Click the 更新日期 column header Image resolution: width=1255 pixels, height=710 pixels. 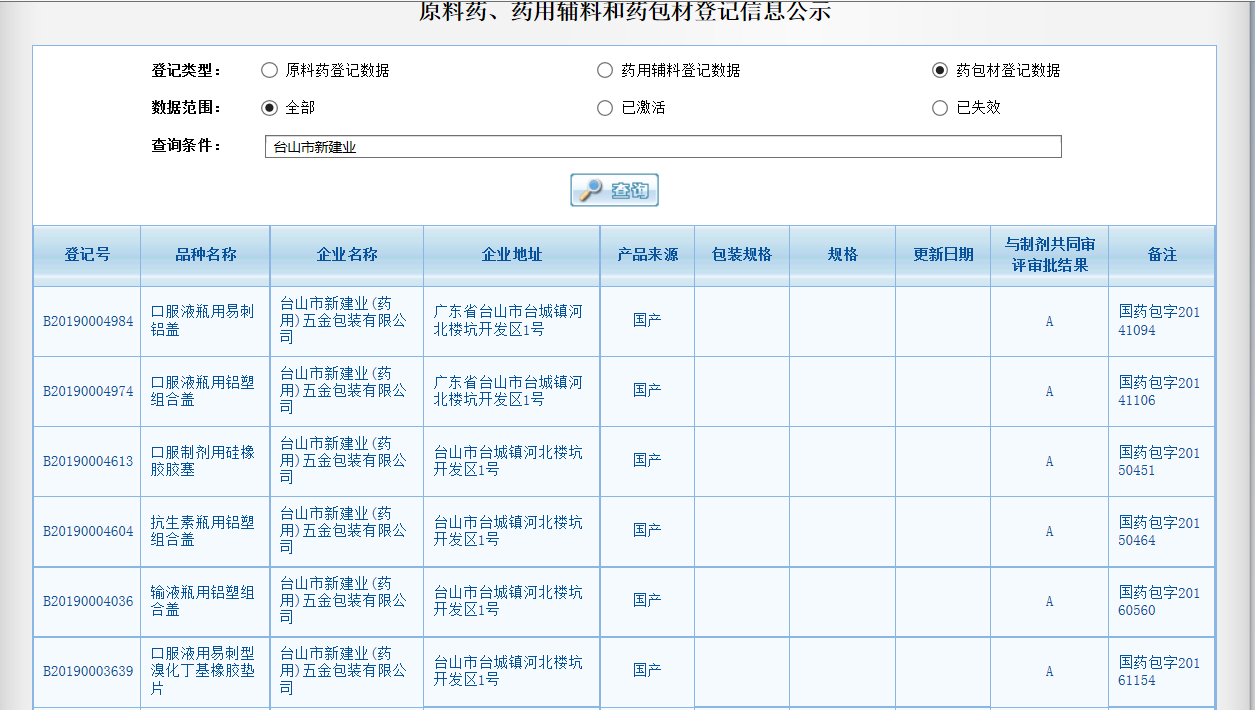point(941,253)
